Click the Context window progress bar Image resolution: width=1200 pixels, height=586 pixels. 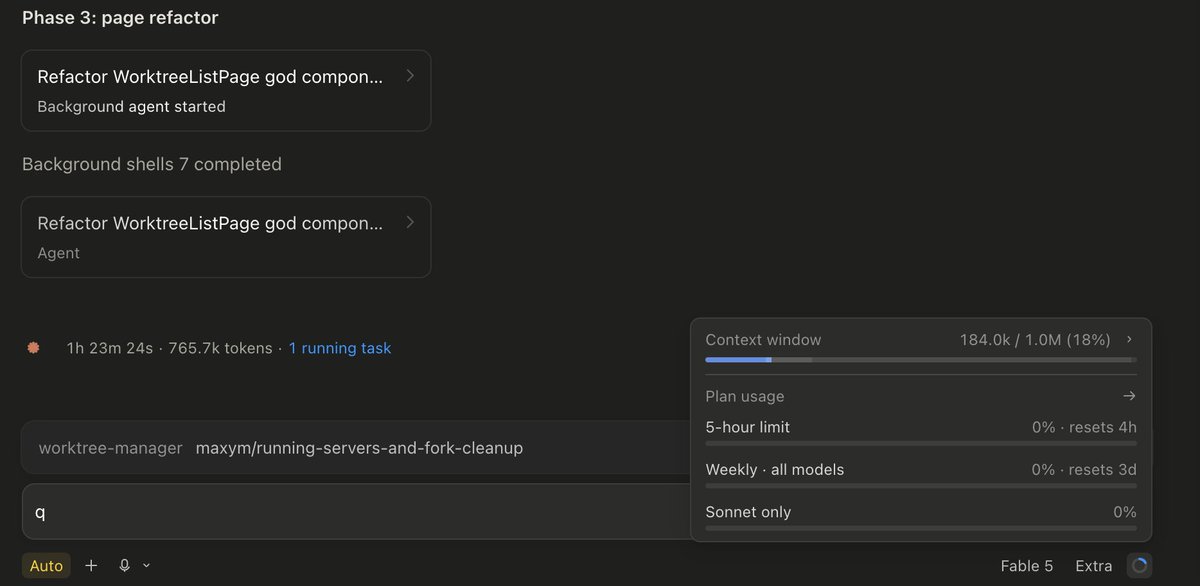click(x=921, y=359)
